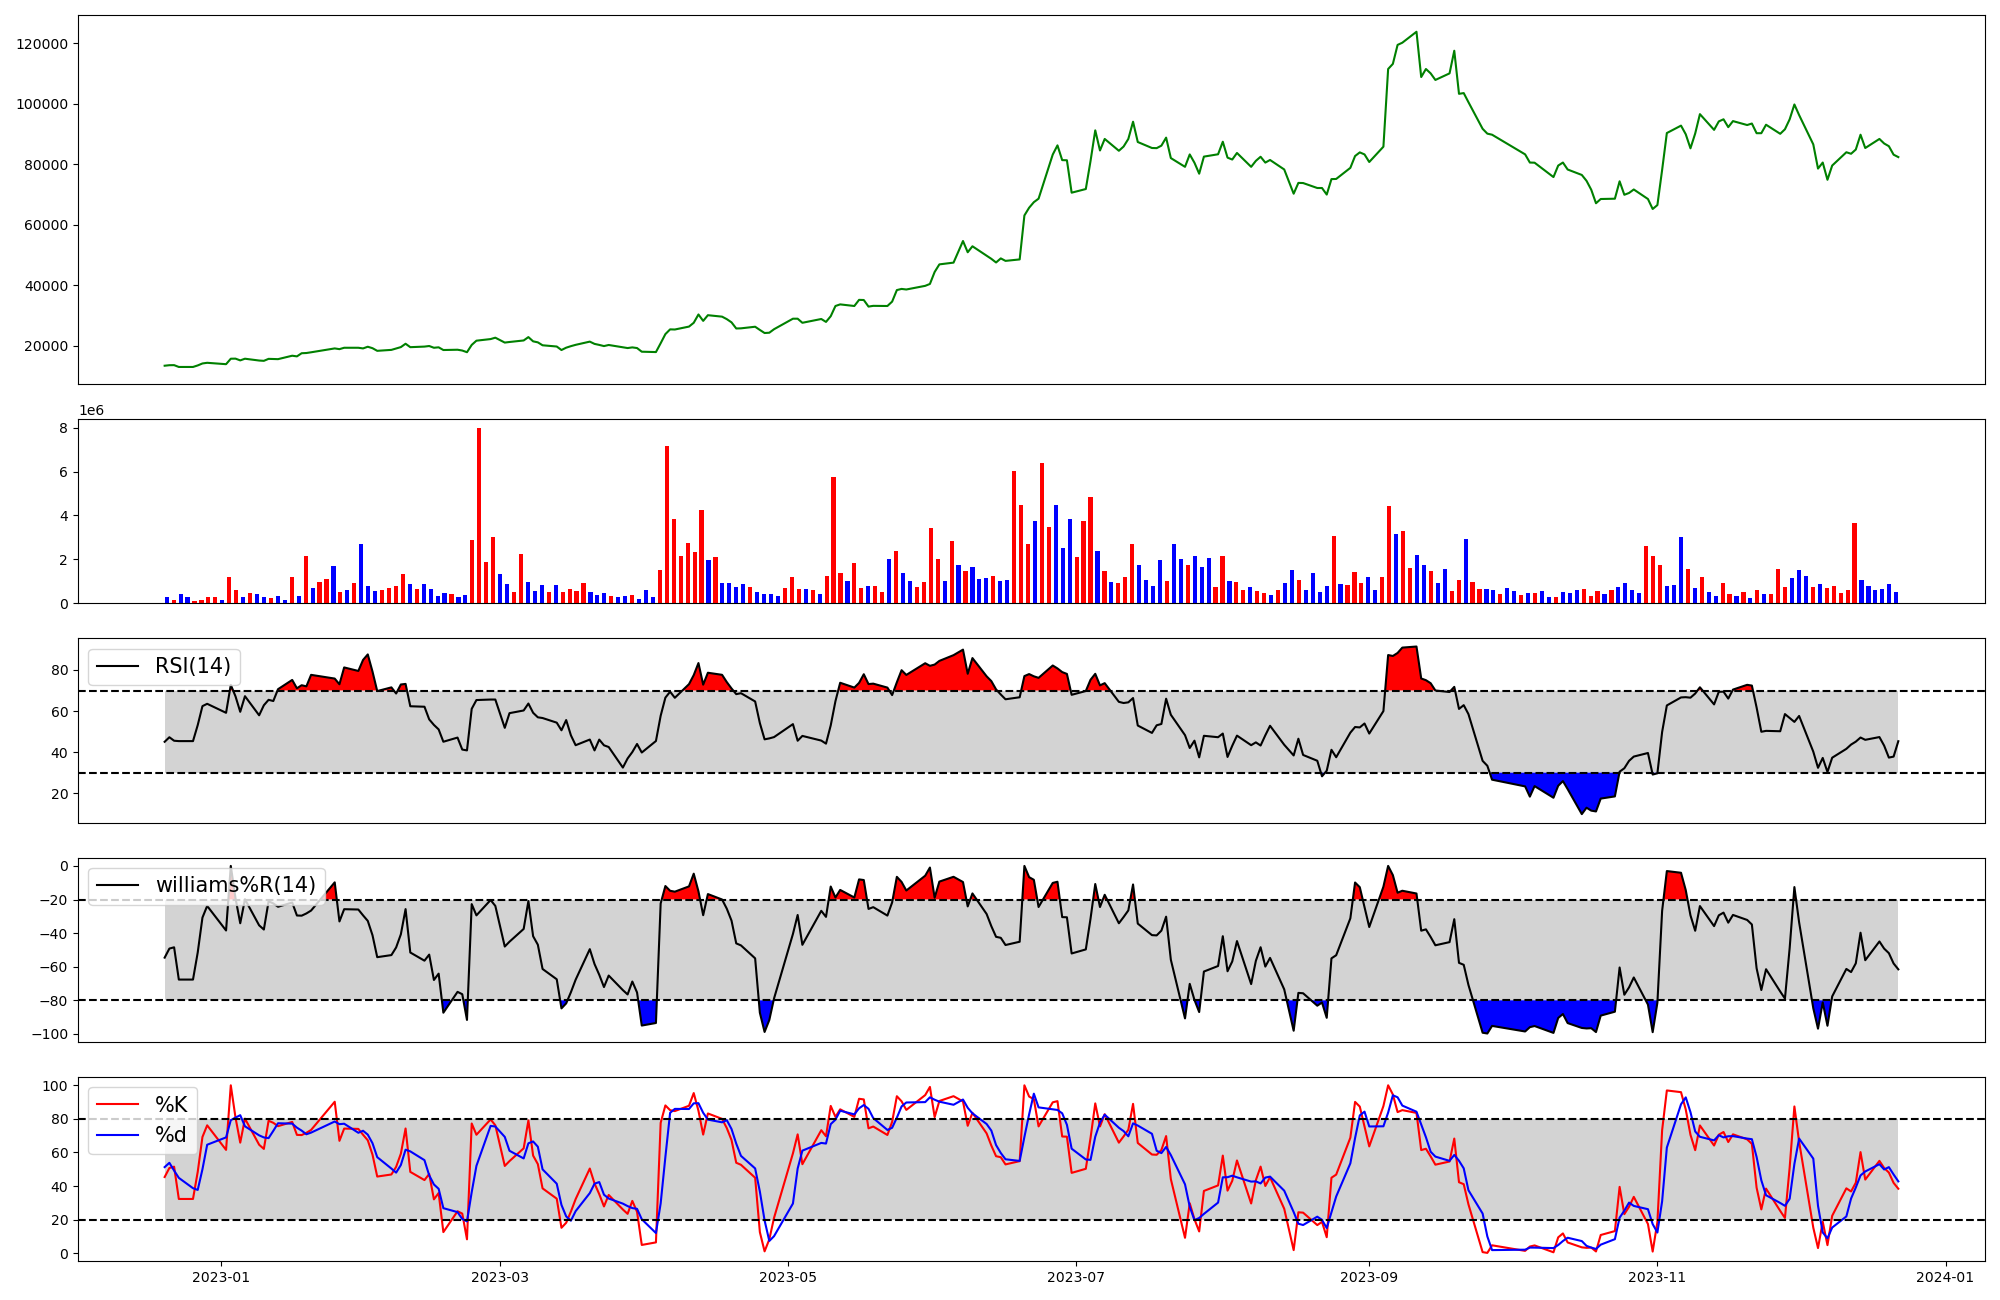
Task: Click the 2023-03 date tick label
Action: point(500,1277)
